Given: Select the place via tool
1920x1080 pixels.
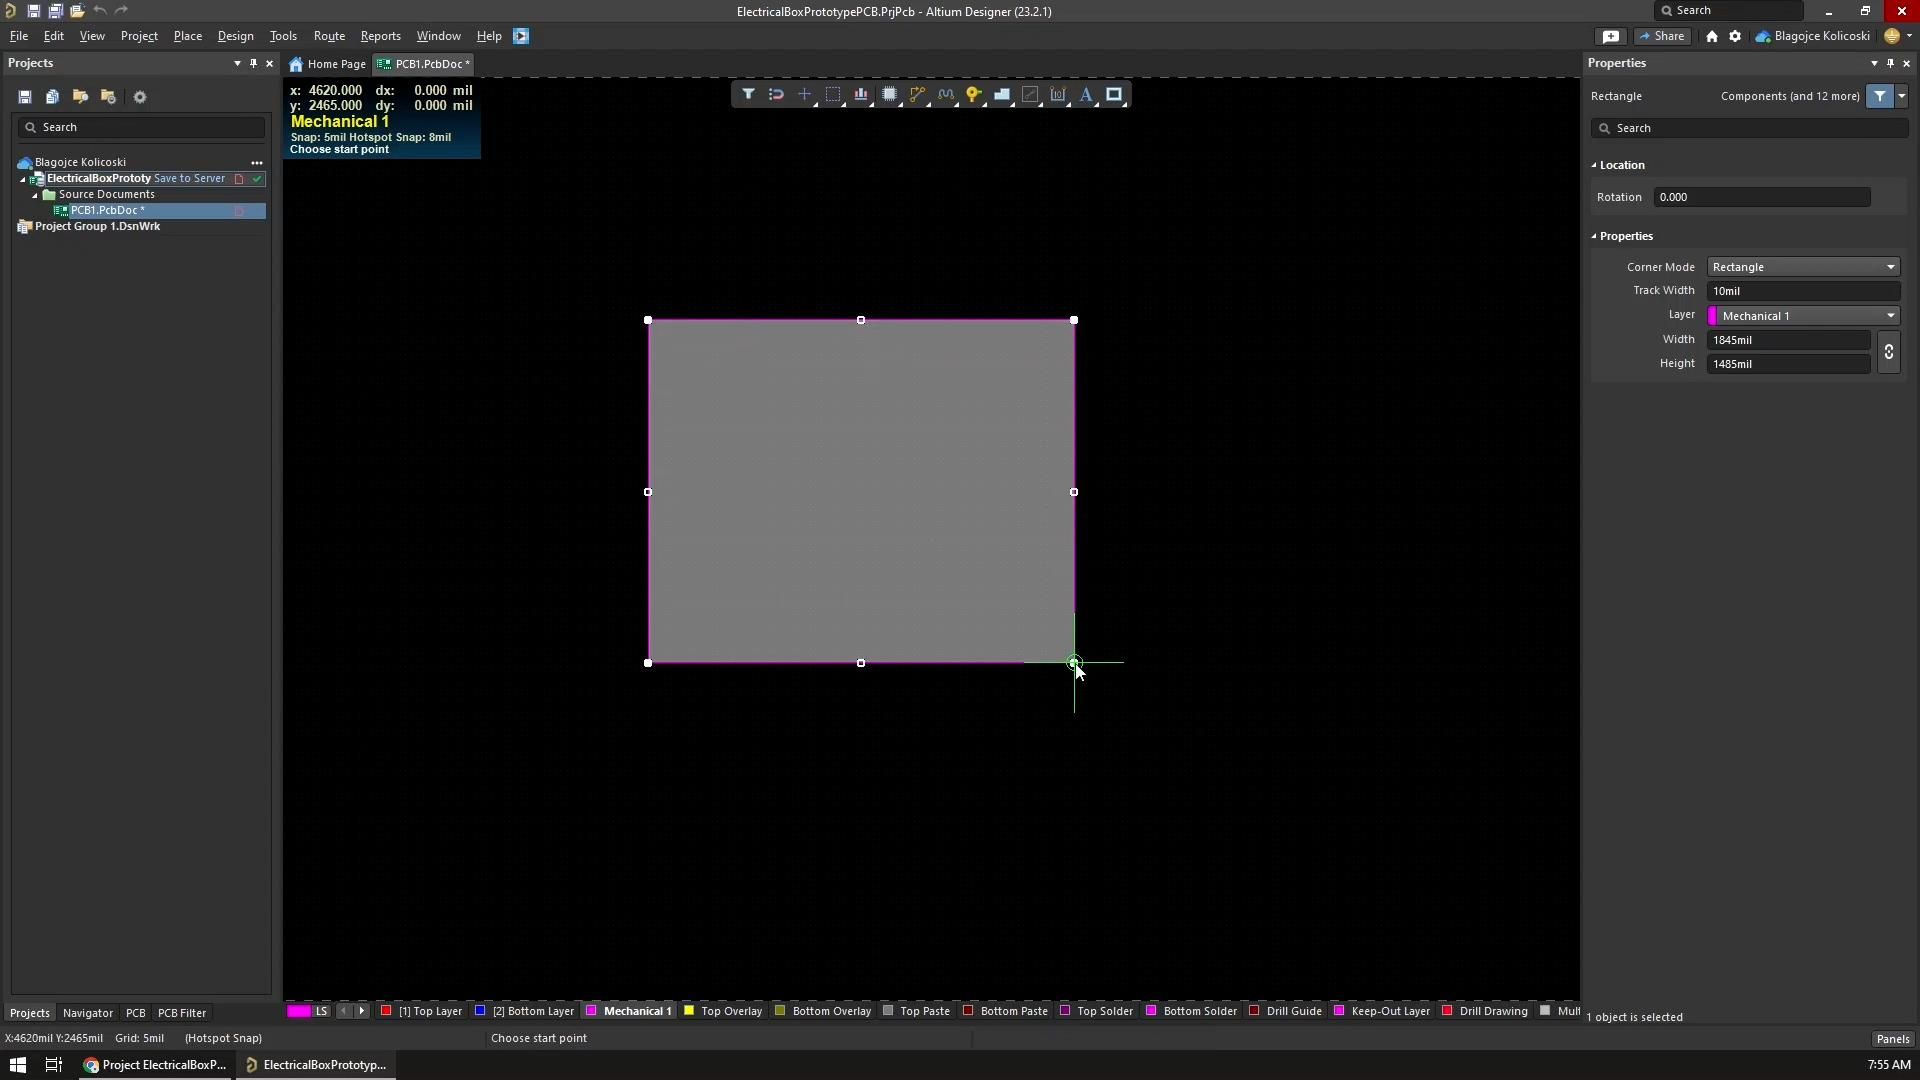Looking at the screenshot, I should click(975, 94).
